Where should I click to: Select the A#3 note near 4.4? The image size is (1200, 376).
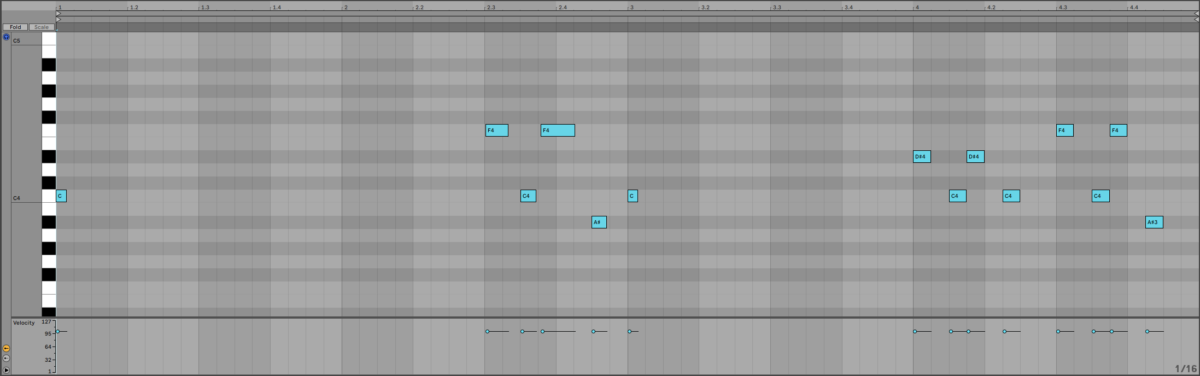coord(1154,222)
